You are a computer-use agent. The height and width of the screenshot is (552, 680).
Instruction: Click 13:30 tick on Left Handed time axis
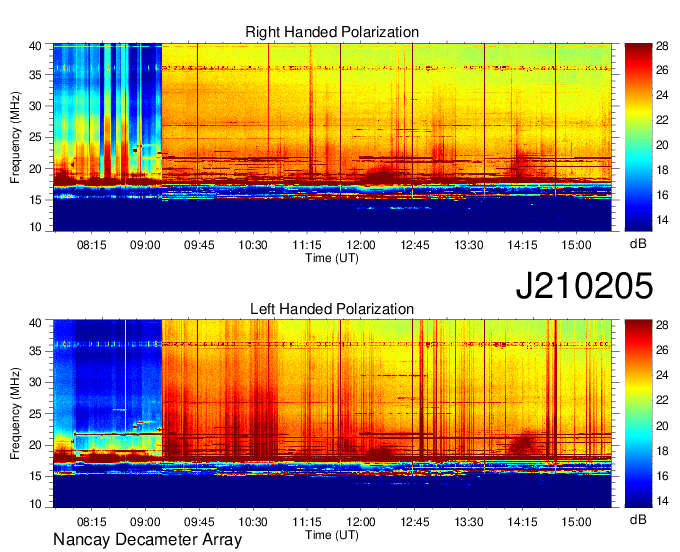point(469,522)
